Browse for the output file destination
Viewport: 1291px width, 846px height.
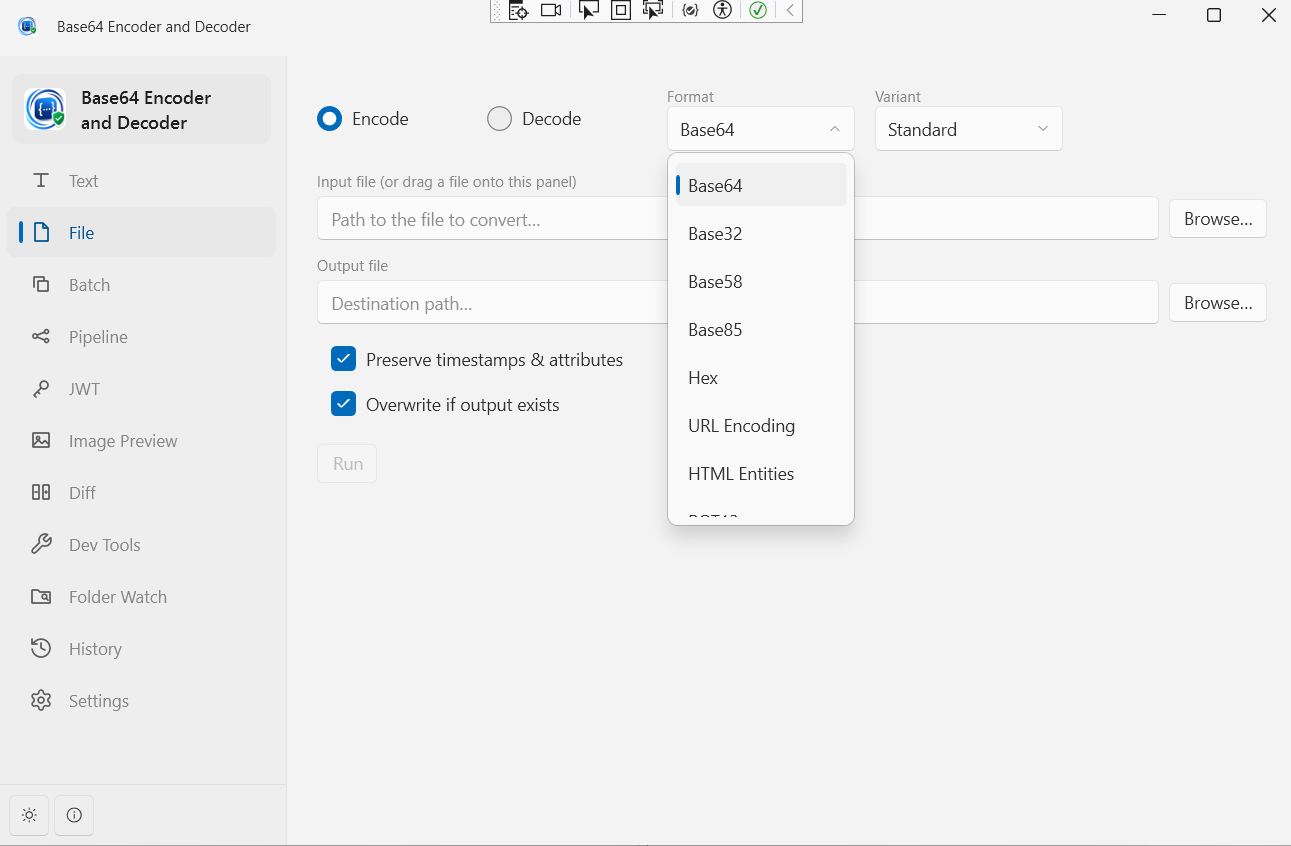click(x=1218, y=303)
